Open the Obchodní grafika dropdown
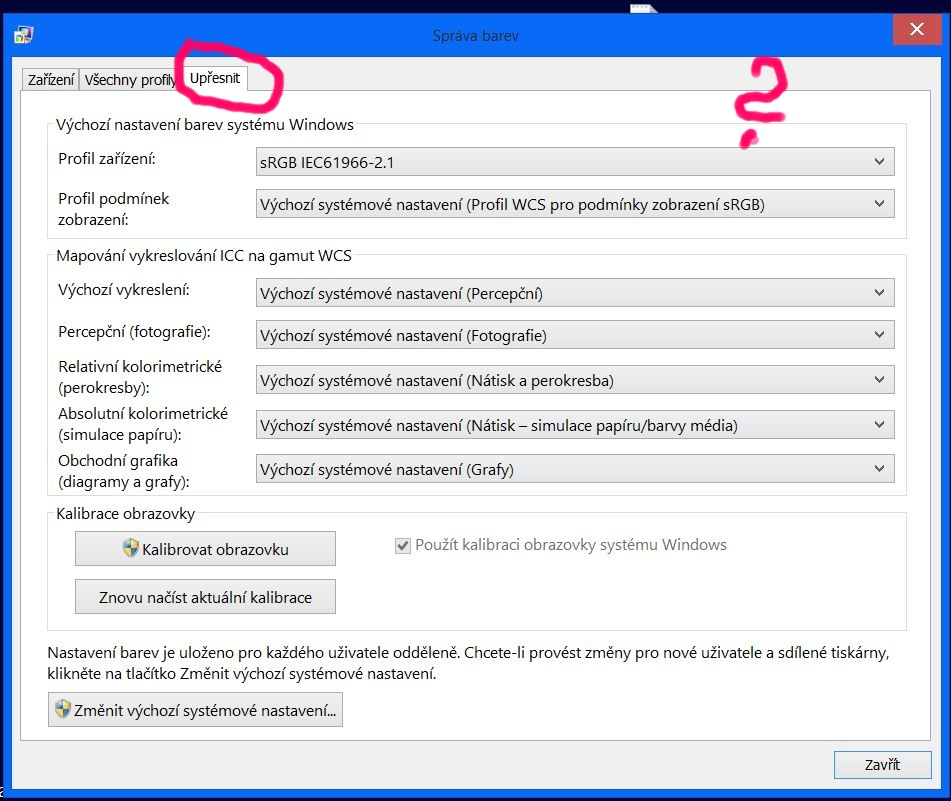This screenshot has width=951, height=801. (575, 468)
